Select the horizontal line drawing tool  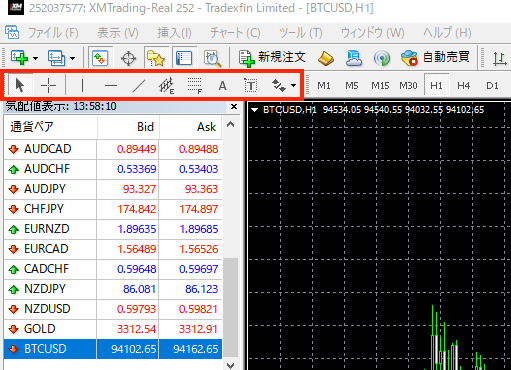(111, 86)
